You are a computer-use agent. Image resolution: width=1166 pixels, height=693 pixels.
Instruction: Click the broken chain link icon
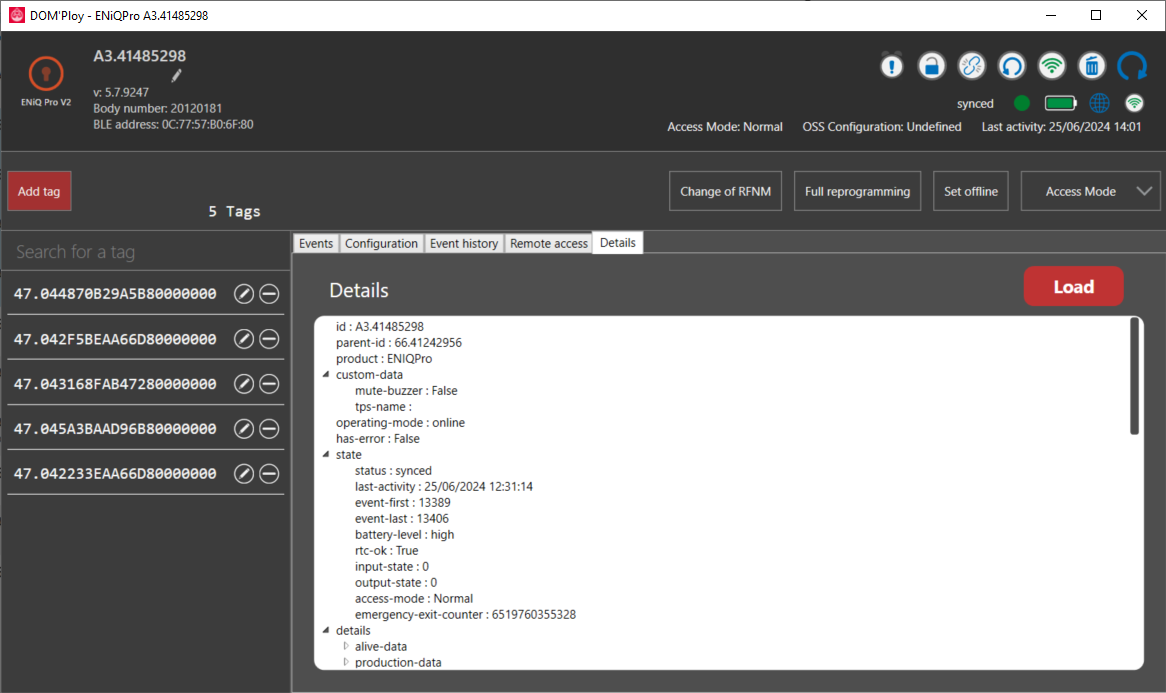972,66
